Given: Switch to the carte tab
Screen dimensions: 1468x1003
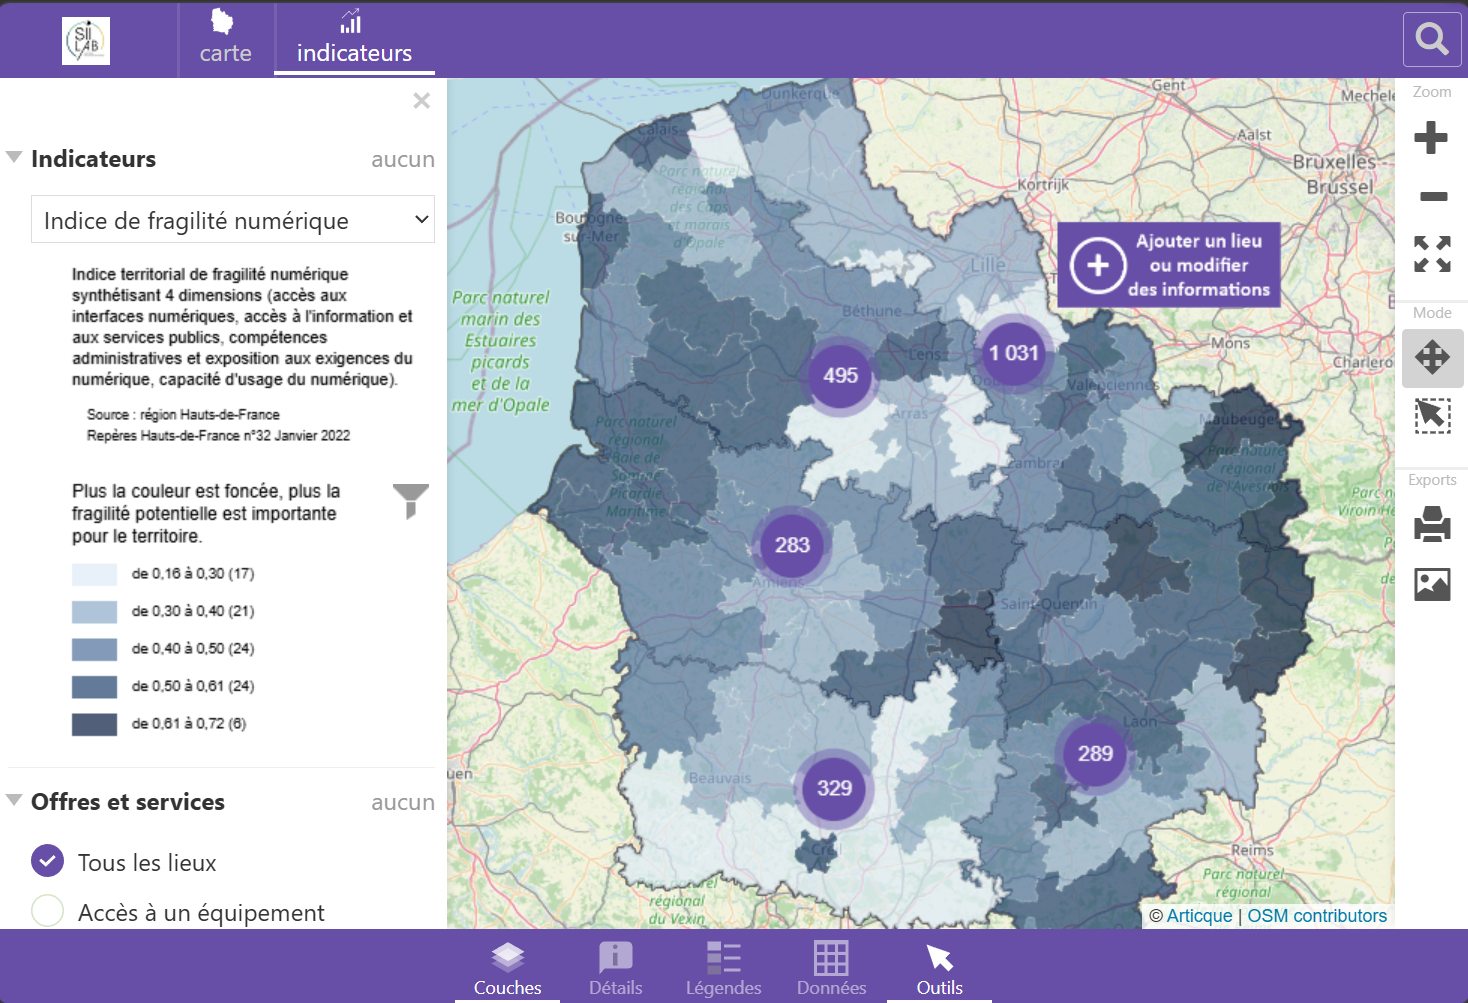Looking at the screenshot, I should [225, 39].
